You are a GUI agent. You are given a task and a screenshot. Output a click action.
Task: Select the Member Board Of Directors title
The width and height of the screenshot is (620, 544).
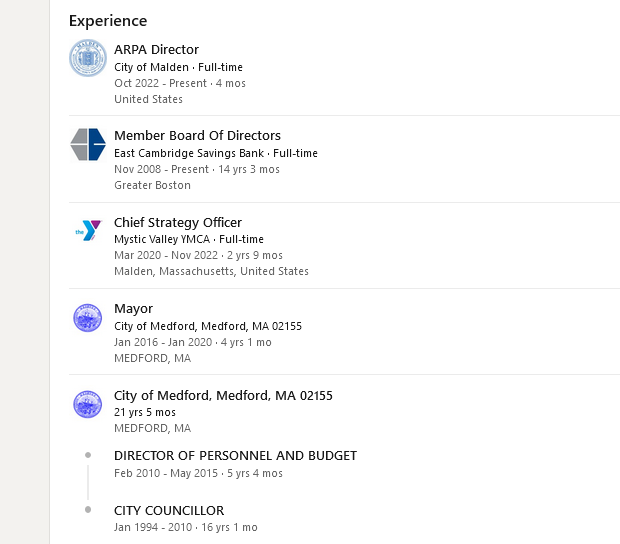(197, 136)
